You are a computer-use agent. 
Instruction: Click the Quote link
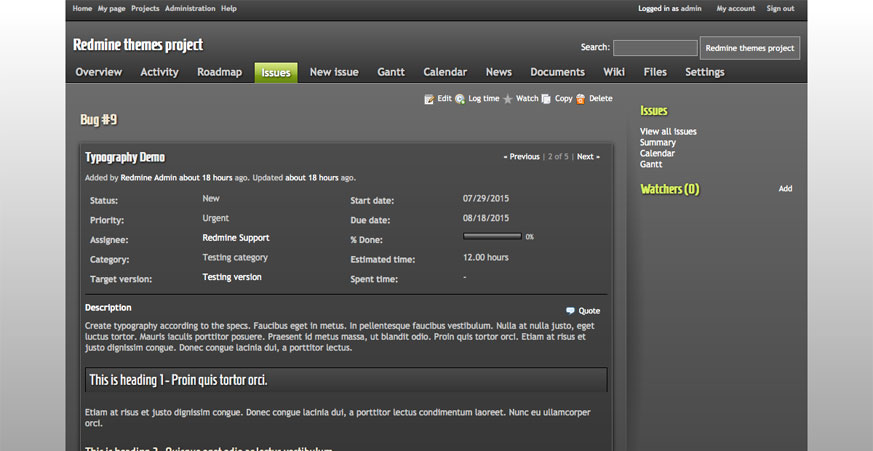point(589,311)
